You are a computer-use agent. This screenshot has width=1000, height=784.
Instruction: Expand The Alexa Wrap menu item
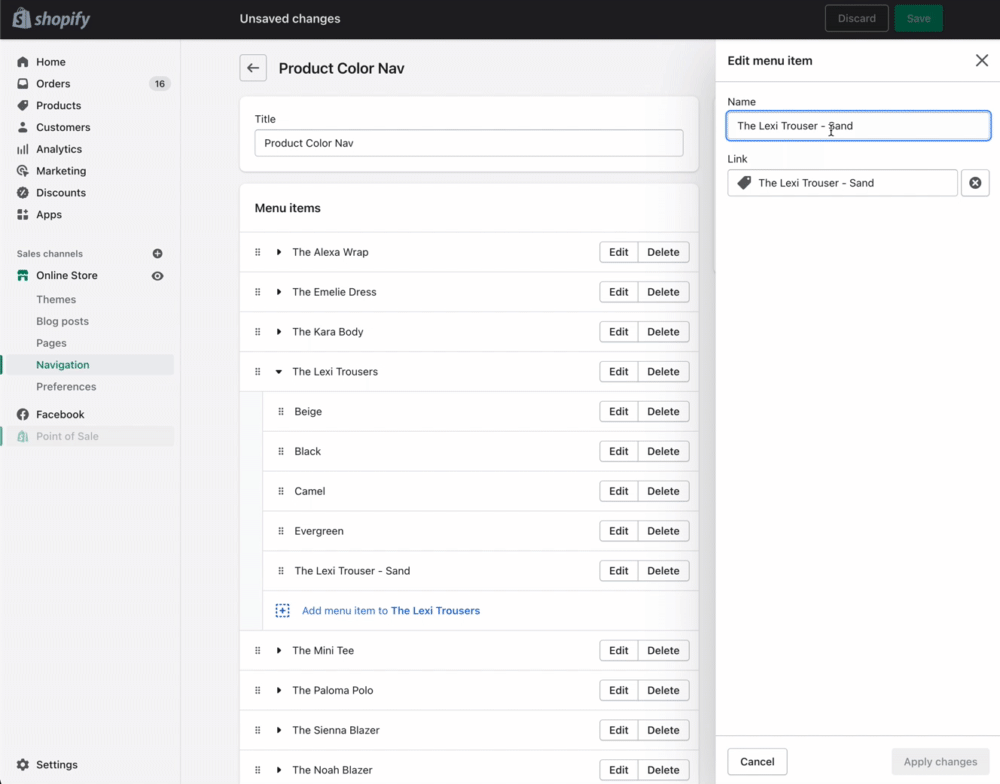279,252
